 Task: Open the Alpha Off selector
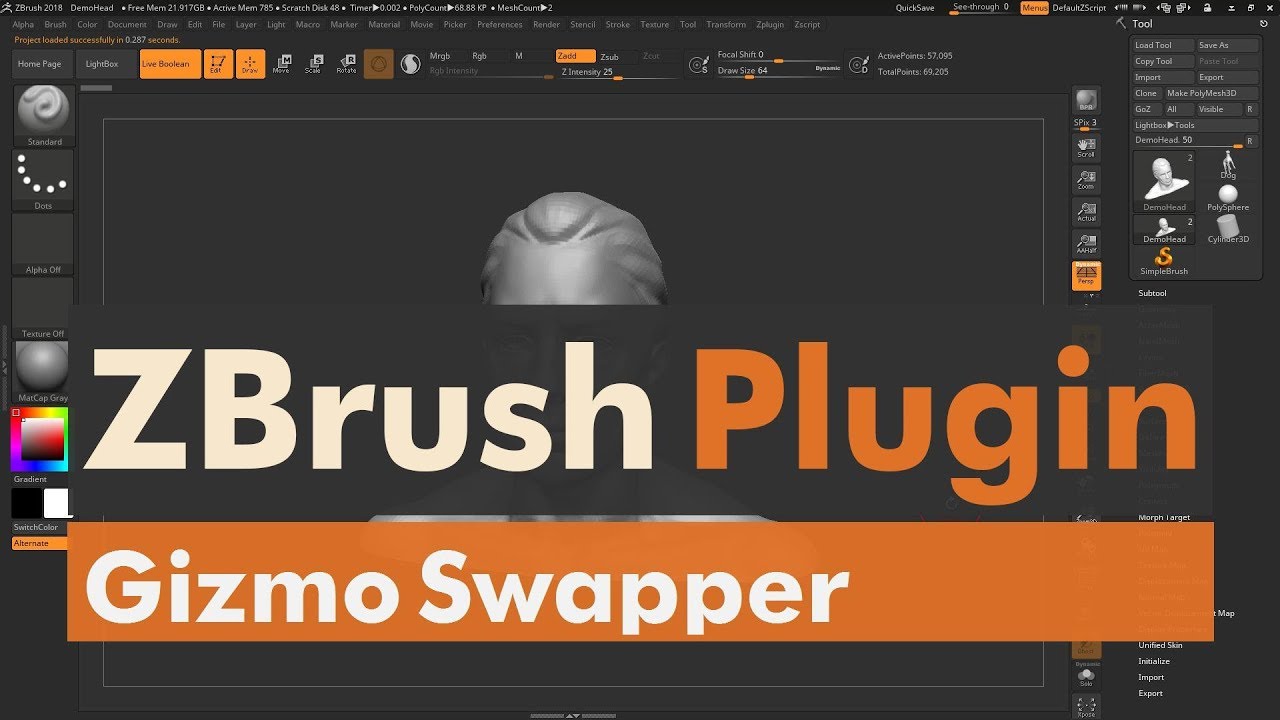pos(44,244)
